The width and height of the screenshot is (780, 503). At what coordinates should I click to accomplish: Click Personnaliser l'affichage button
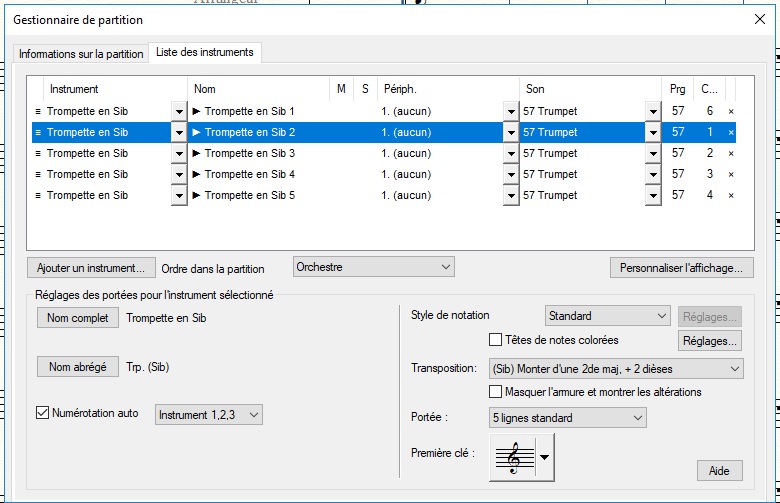pos(680,268)
